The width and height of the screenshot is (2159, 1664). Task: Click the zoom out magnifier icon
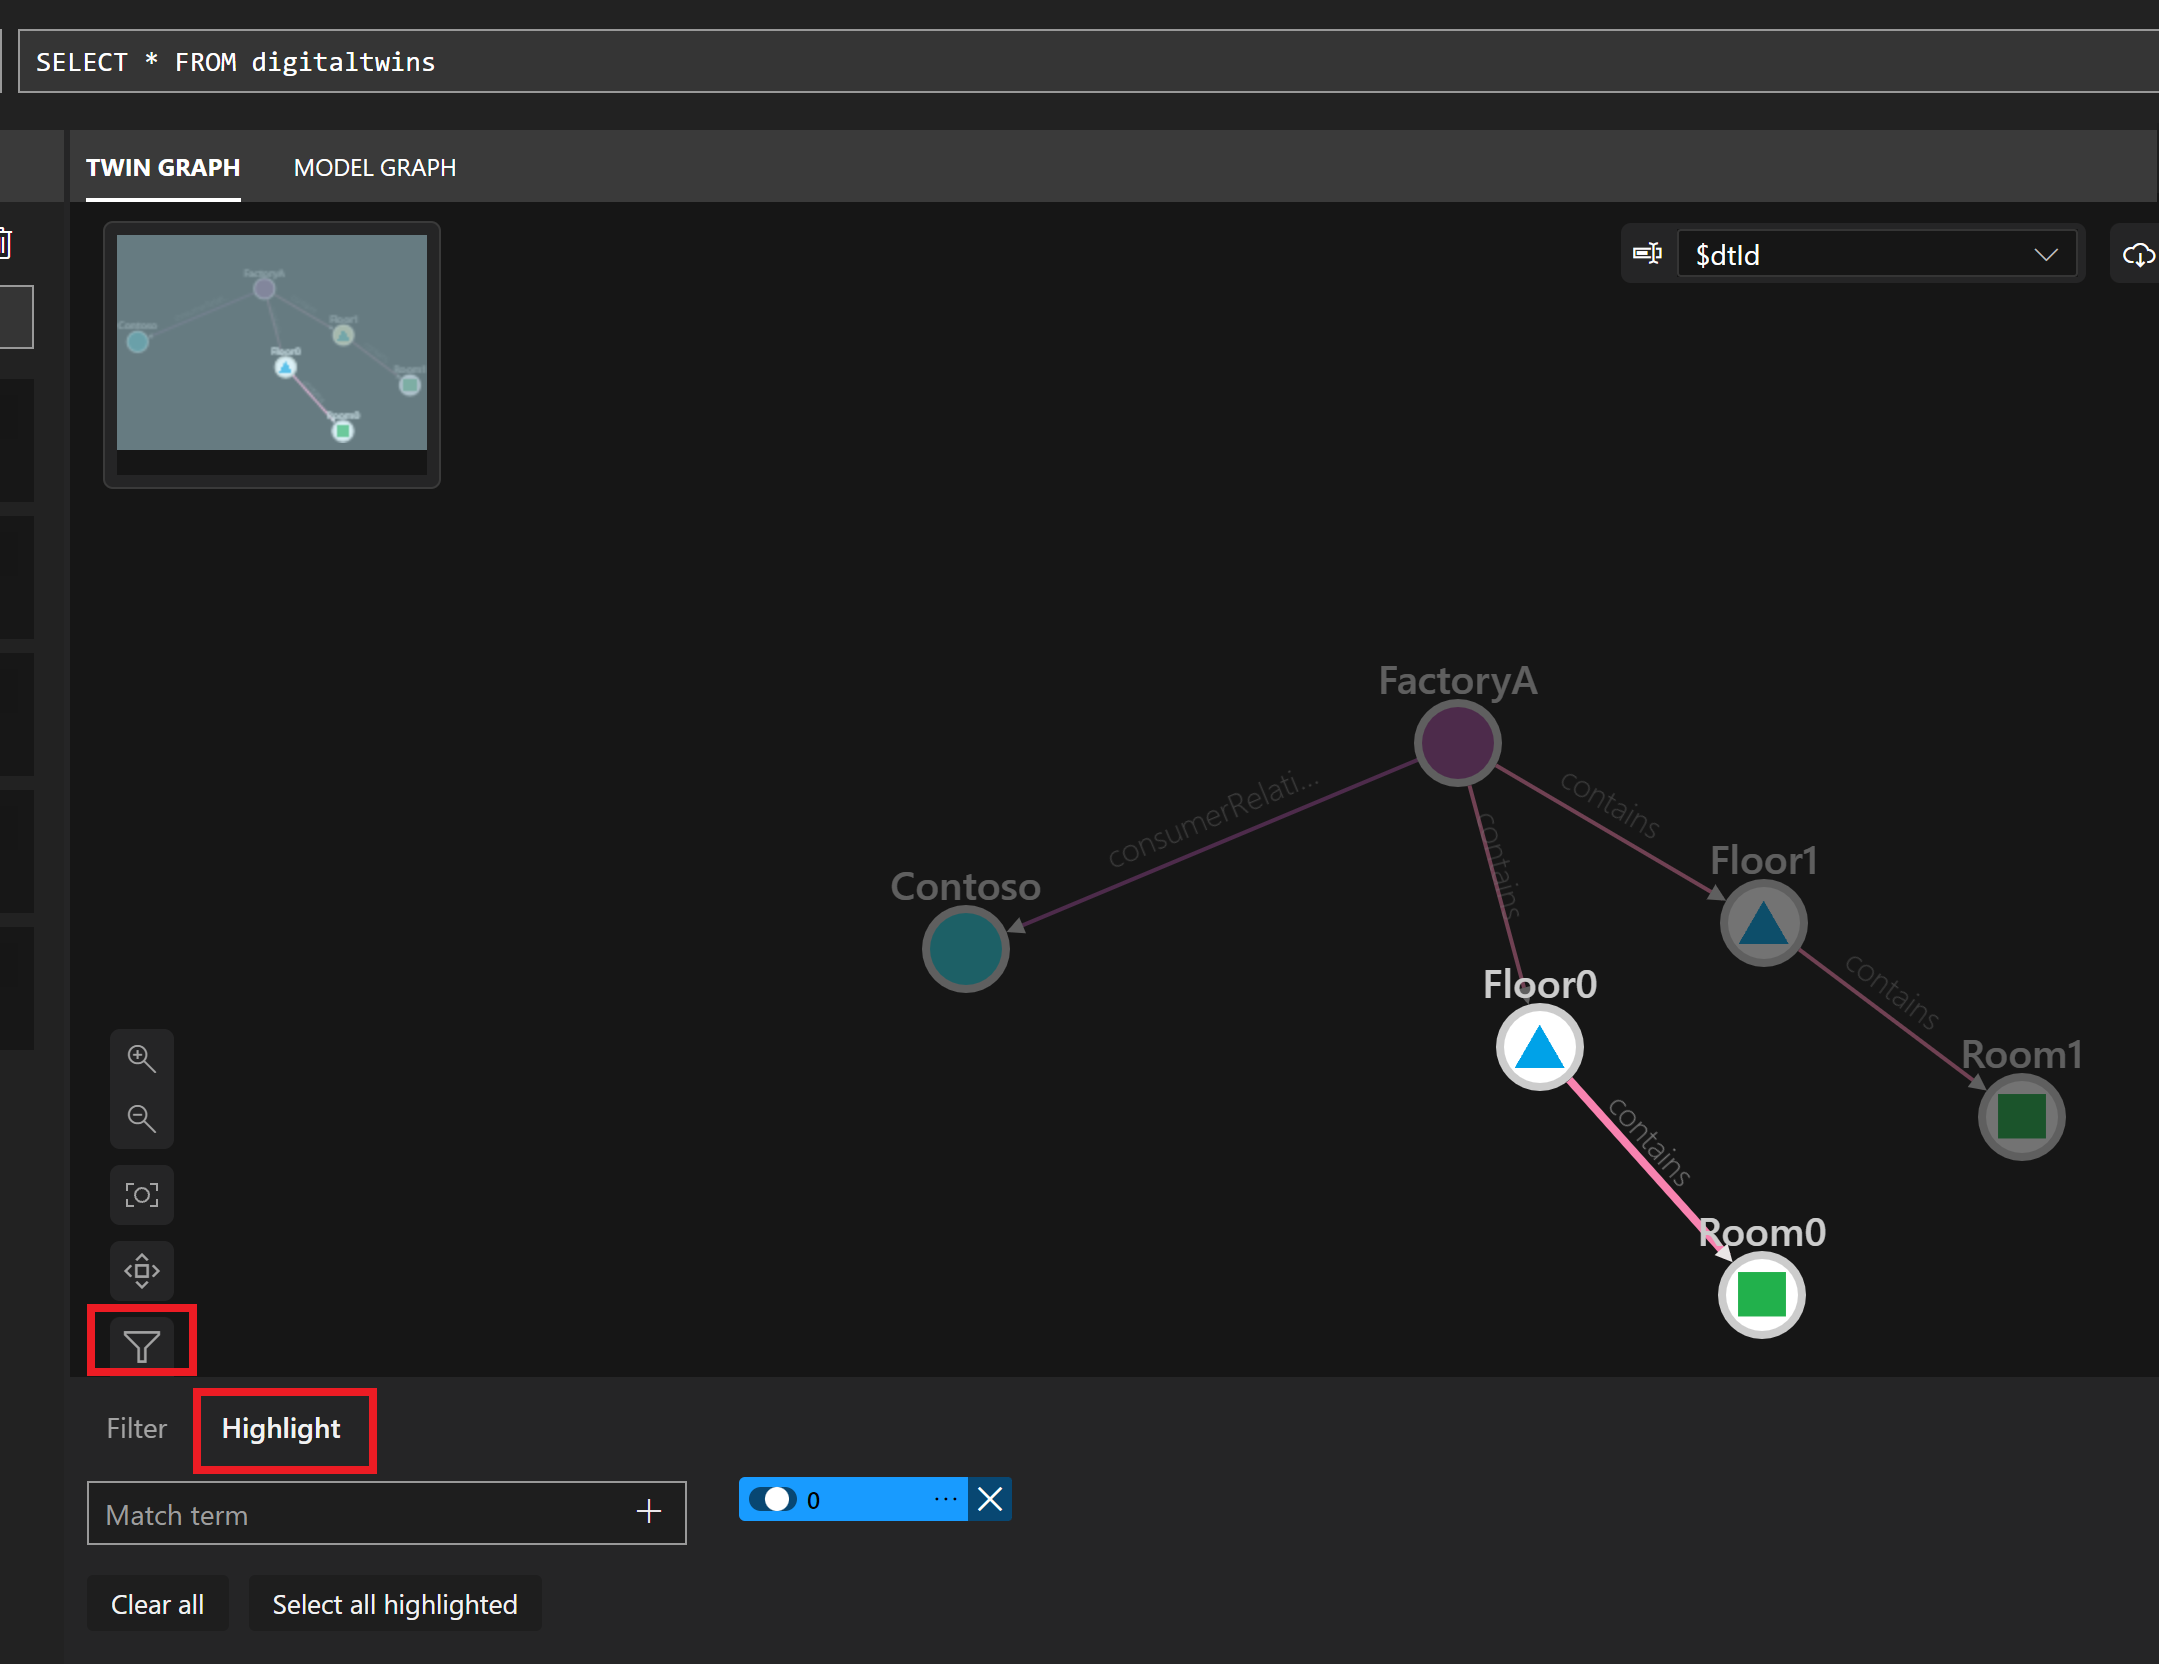point(141,1118)
